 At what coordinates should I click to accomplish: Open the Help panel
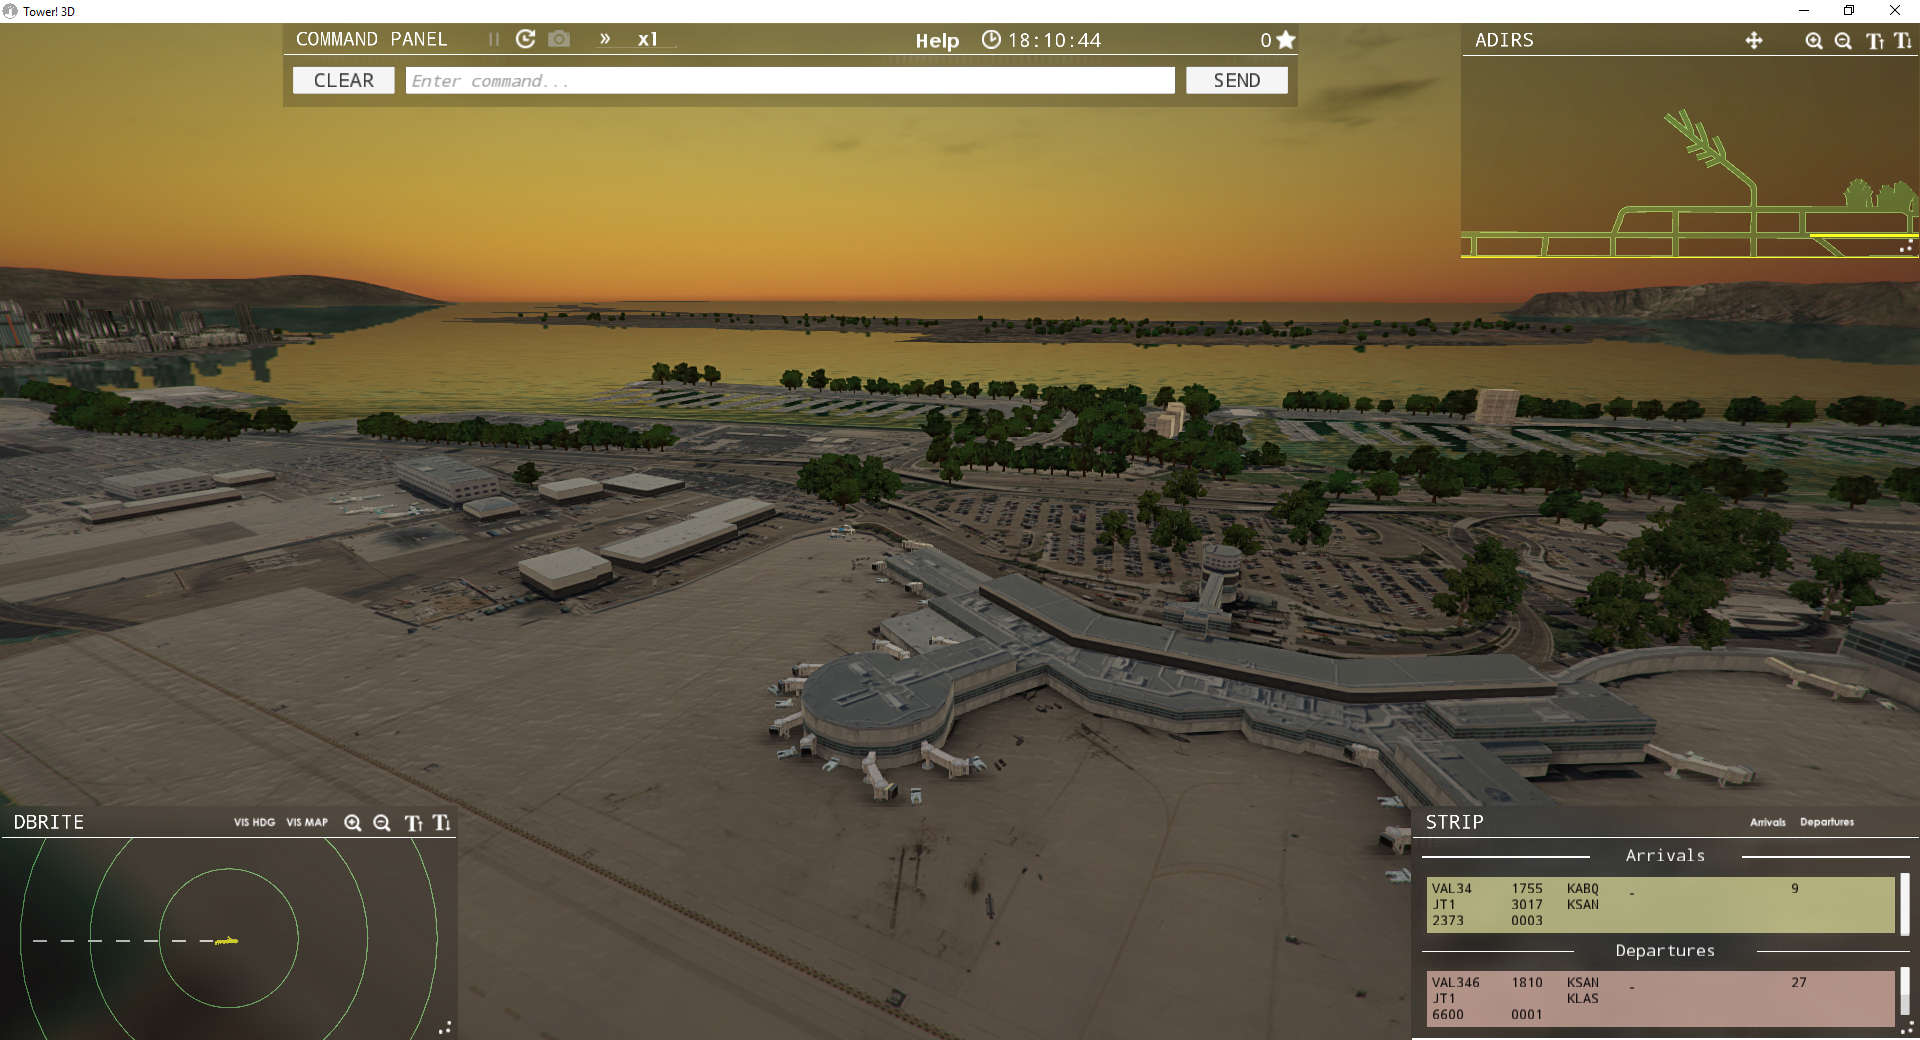pyautogui.click(x=936, y=41)
